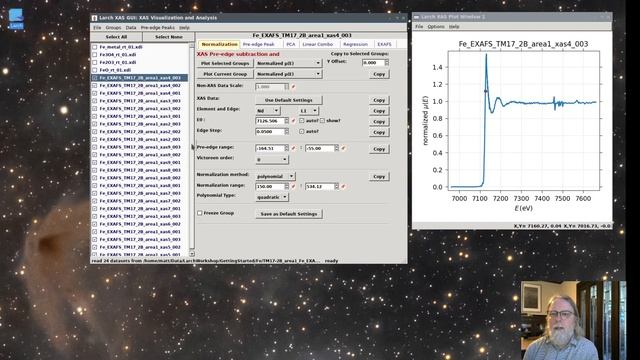Open the Edge dropdown
Image resolution: width=640 pixels, height=360 pixels.
pos(308,111)
